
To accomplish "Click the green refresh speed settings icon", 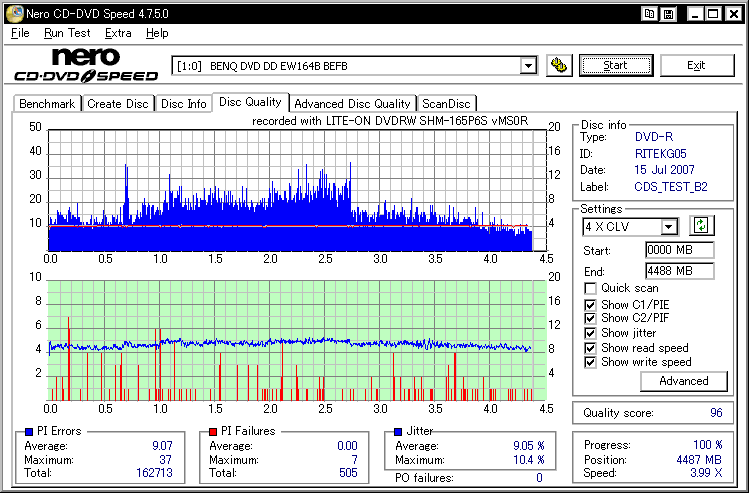I will [x=701, y=225].
